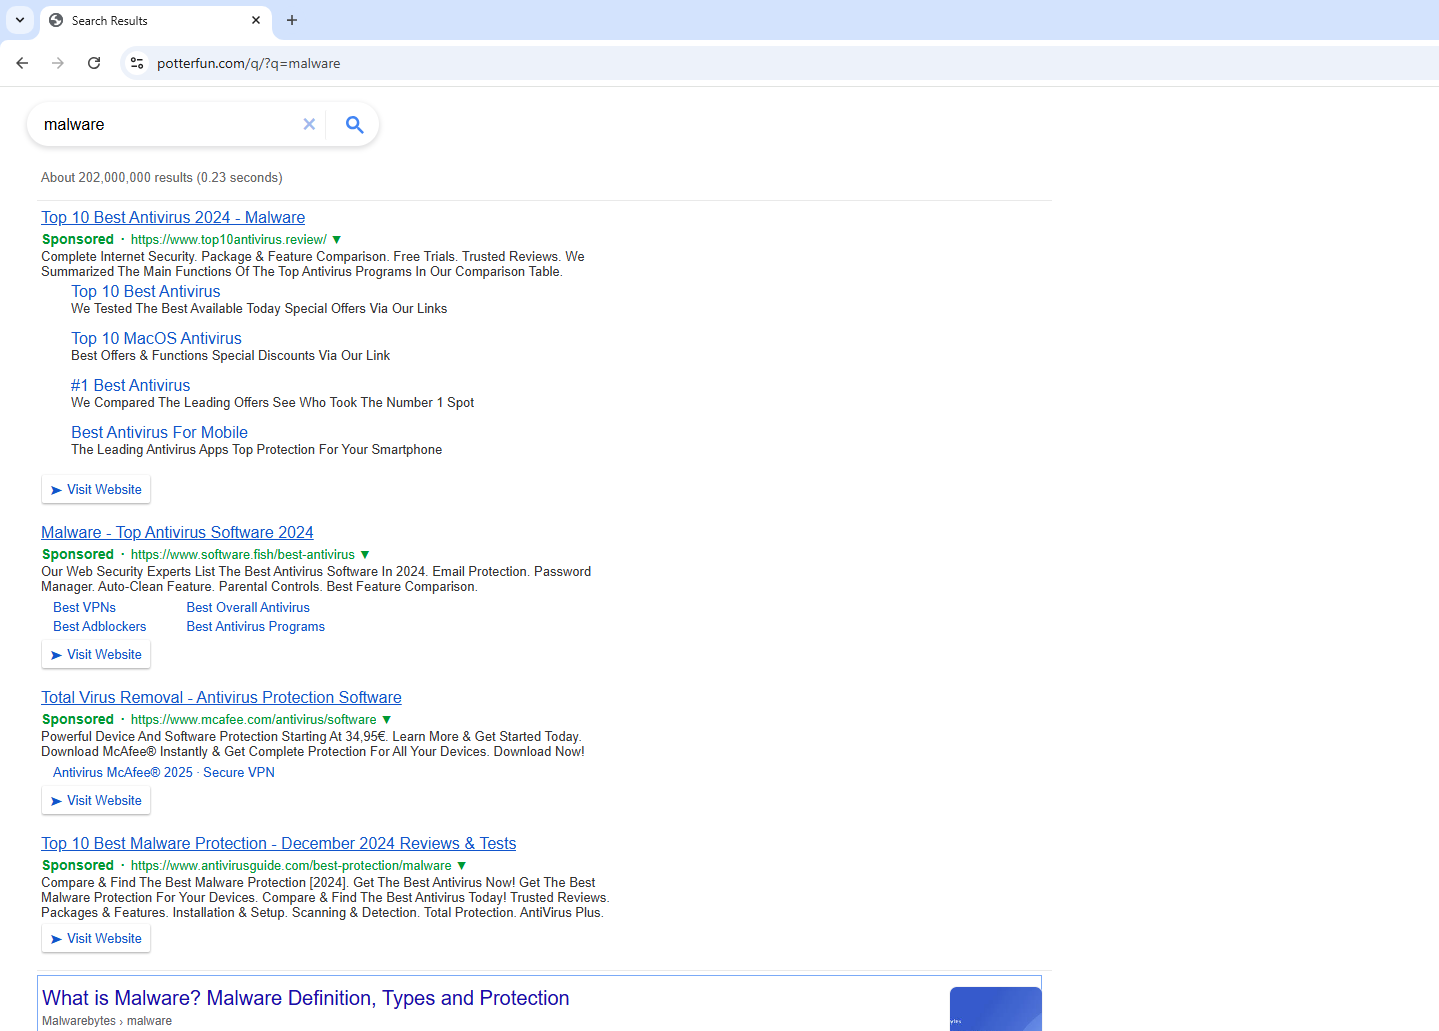Open Top 10 Best Antivirus 2024 - Malware
The width and height of the screenshot is (1439, 1031).
173,217
